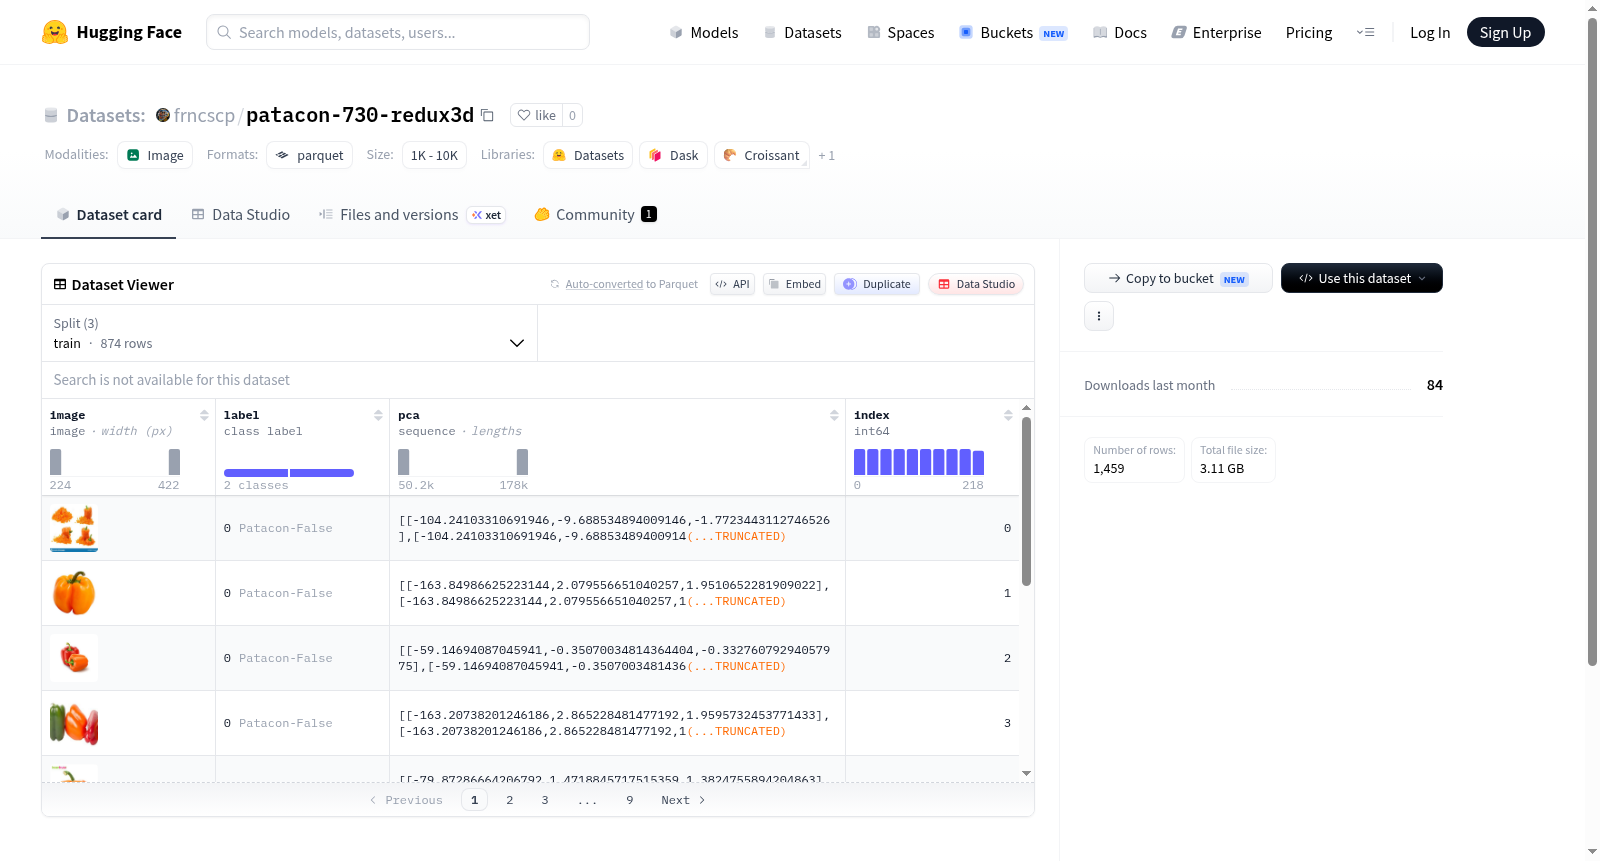Screen dimensions: 1600x861
Task: Click the 1K - 10K size tag
Action: (x=434, y=155)
